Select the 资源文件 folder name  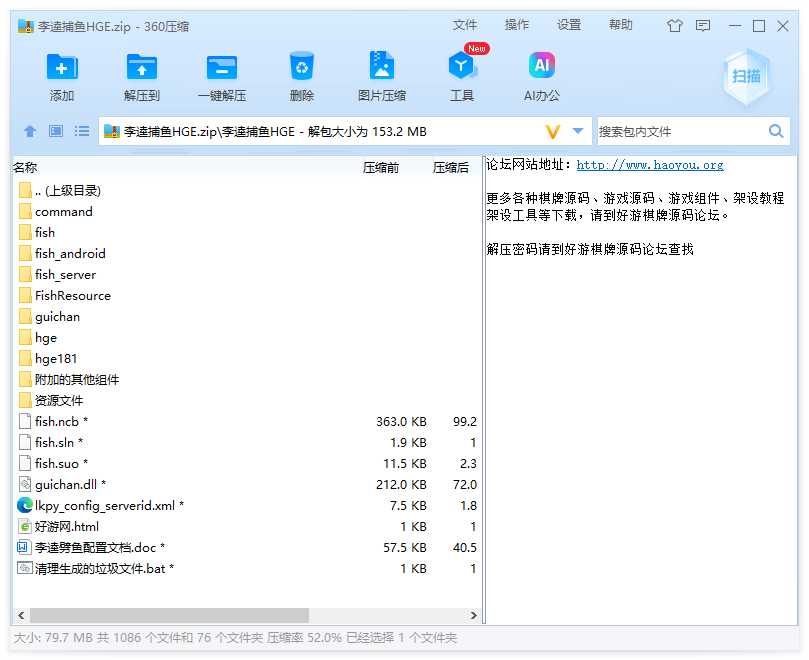pos(59,400)
